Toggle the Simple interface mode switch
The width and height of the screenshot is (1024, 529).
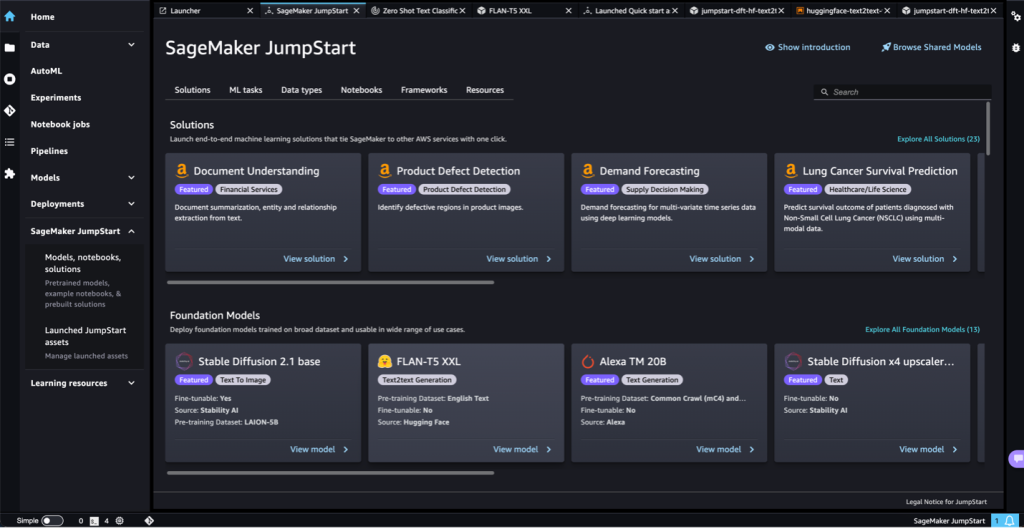[52, 521]
